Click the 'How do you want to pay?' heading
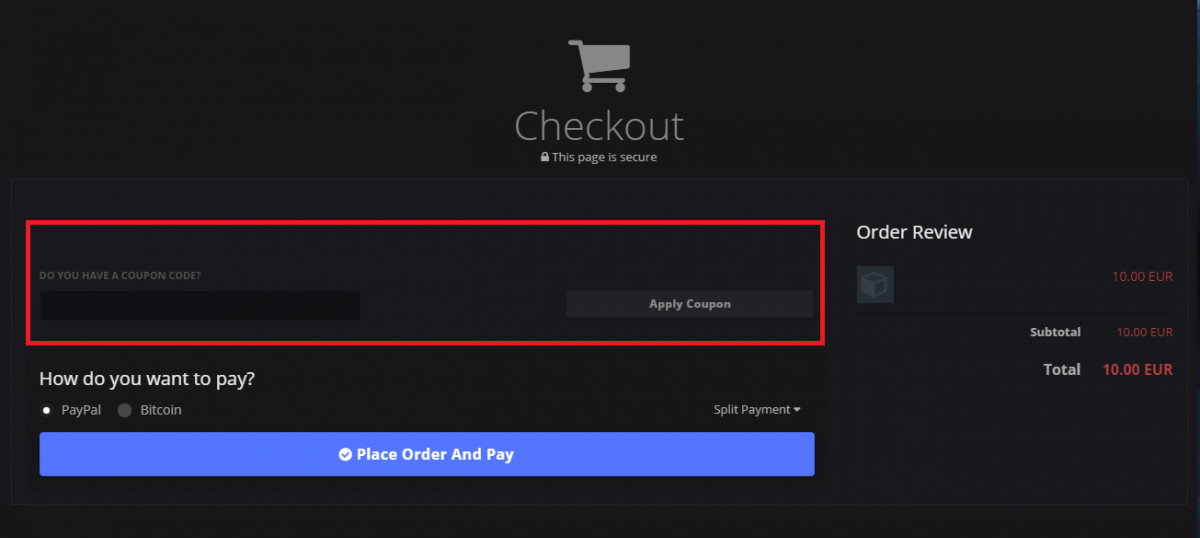The width and height of the screenshot is (1200, 538). 147,380
